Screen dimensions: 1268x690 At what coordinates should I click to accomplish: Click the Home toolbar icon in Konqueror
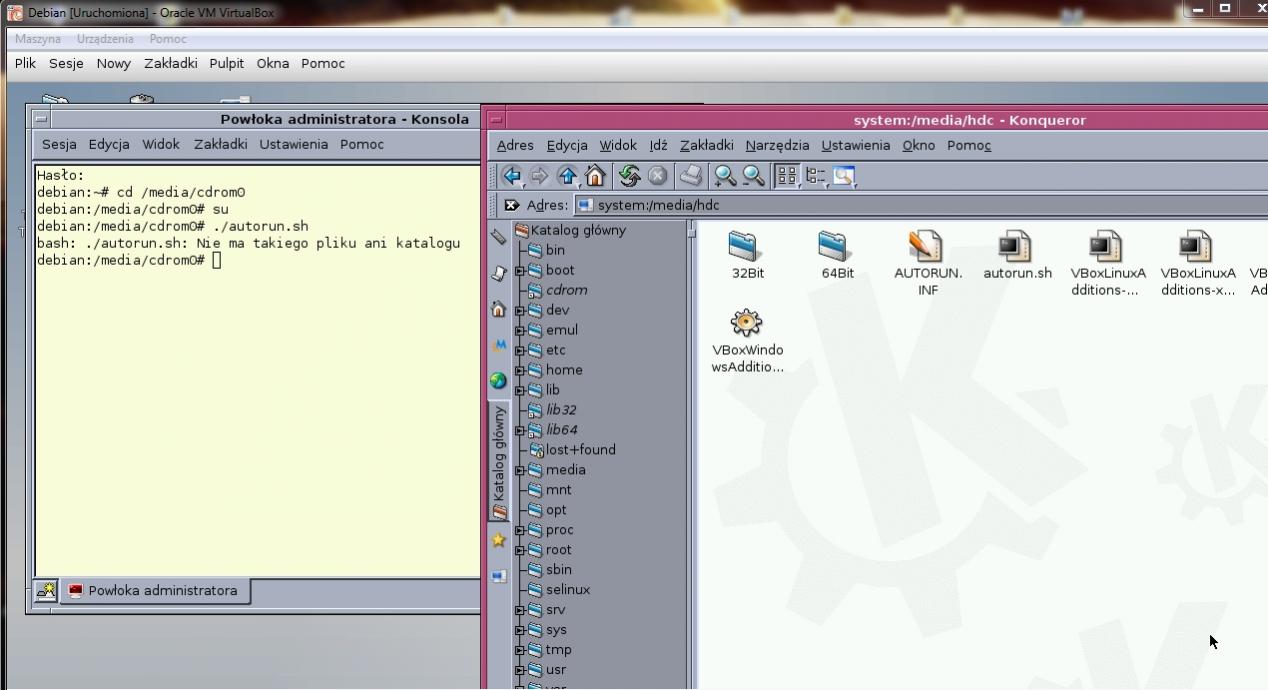click(595, 176)
